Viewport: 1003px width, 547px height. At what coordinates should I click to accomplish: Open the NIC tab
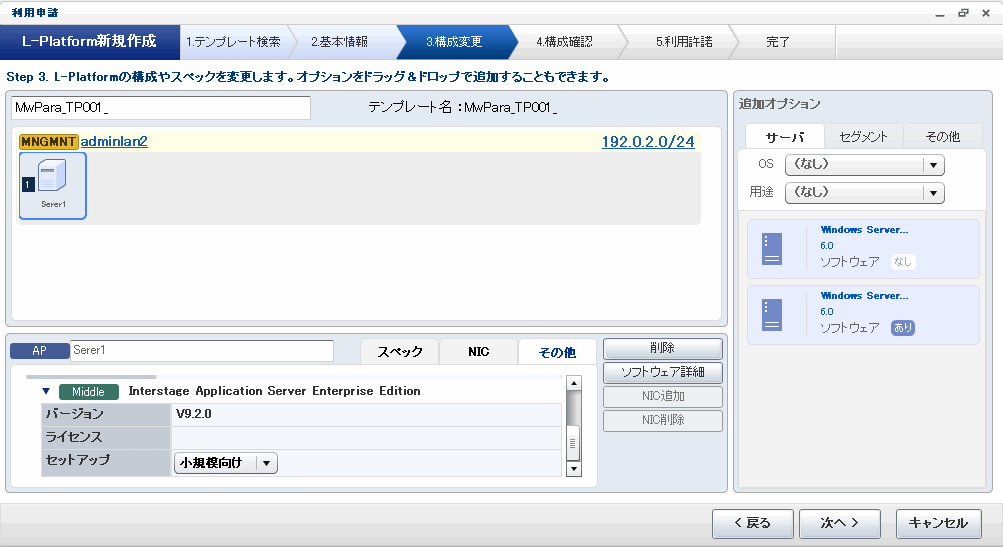pyautogui.click(x=478, y=352)
